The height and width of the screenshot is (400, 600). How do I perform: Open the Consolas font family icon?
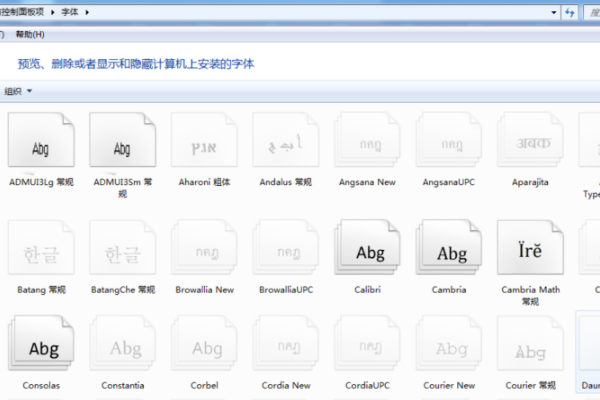coord(41,343)
